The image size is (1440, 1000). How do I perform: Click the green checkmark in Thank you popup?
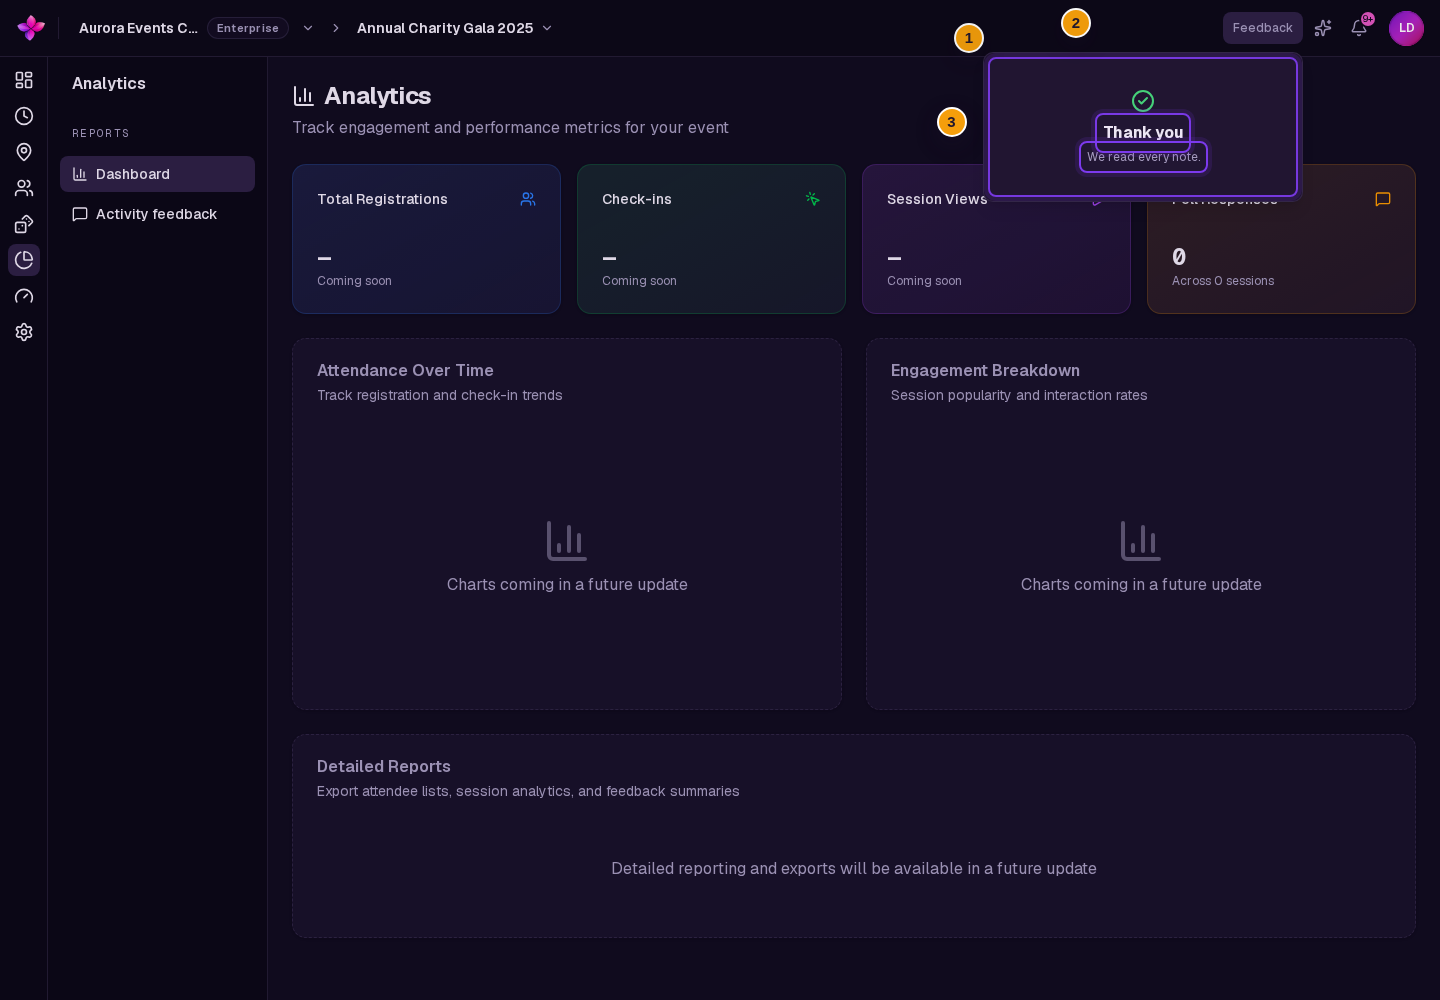[1143, 101]
